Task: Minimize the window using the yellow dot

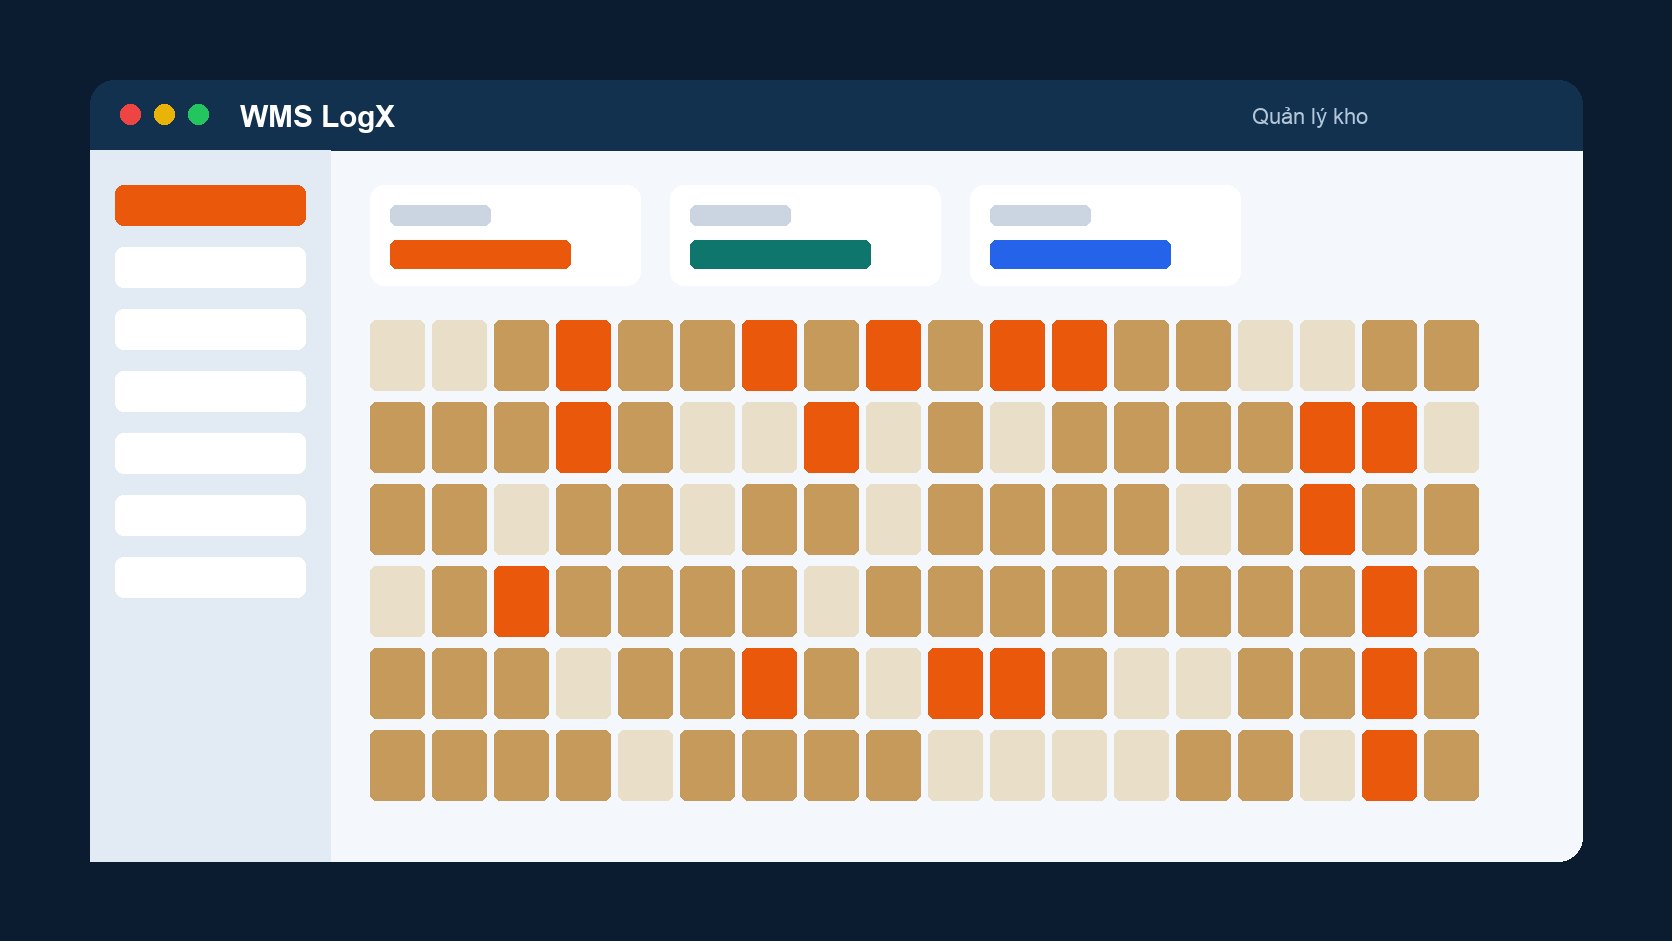Action: [x=164, y=115]
